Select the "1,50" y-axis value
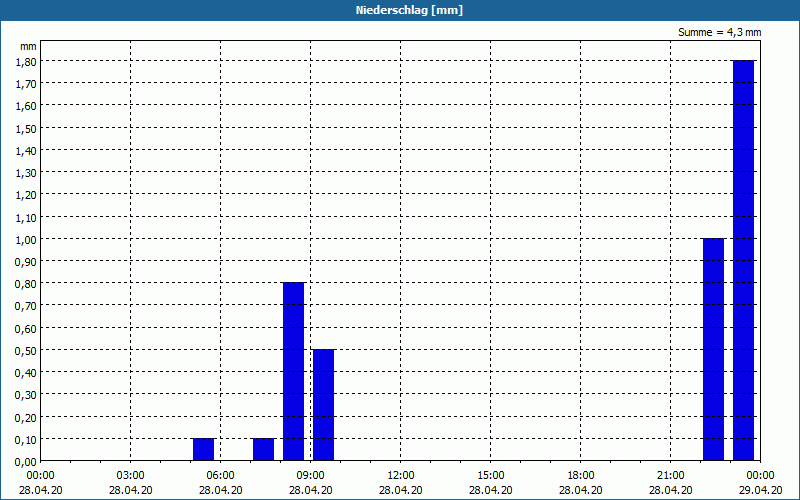The image size is (800, 500). (26, 128)
